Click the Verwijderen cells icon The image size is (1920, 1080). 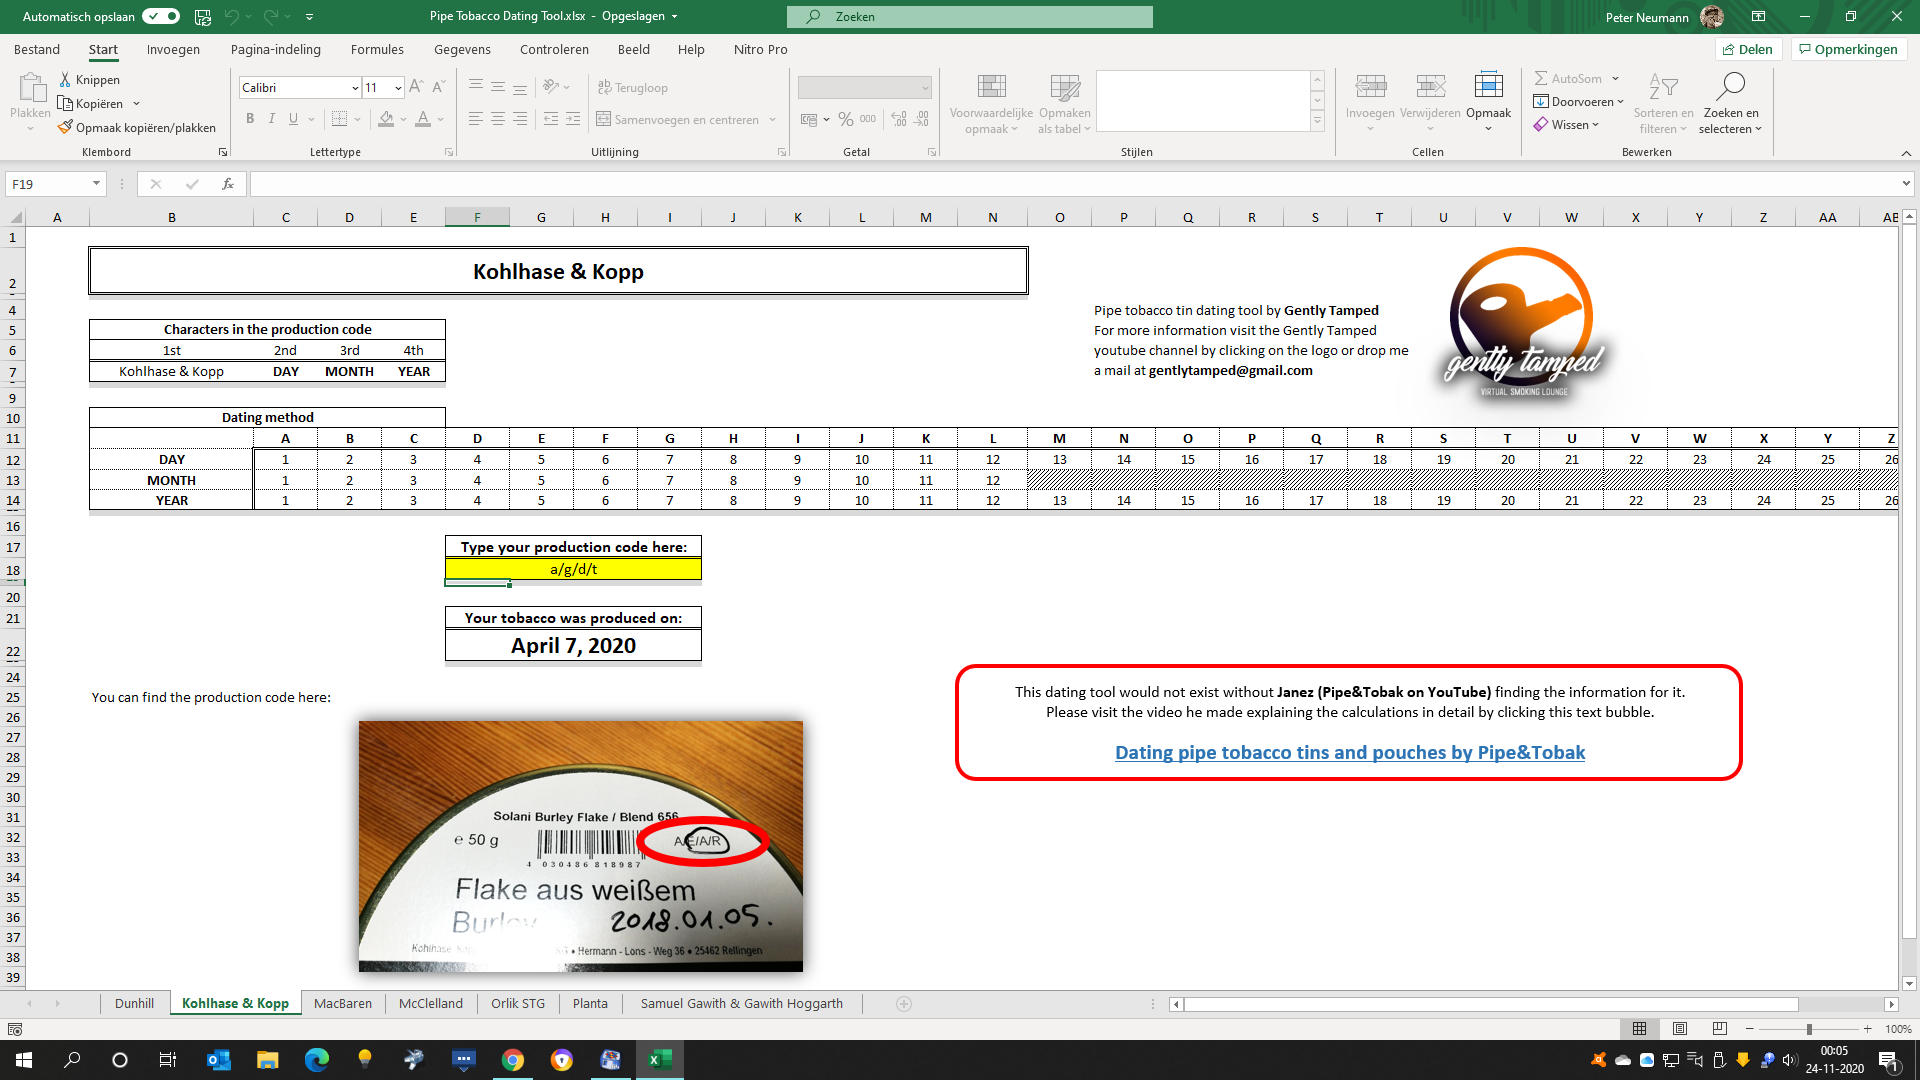[1430, 88]
